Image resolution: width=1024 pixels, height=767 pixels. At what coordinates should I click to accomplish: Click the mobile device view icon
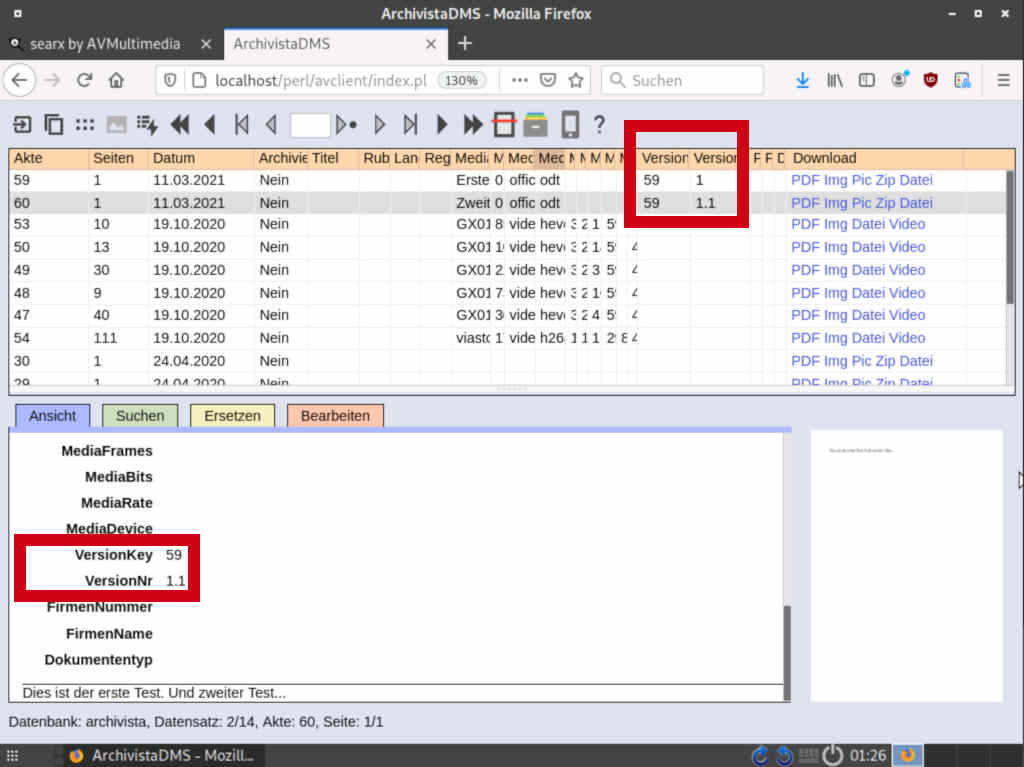pos(569,124)
